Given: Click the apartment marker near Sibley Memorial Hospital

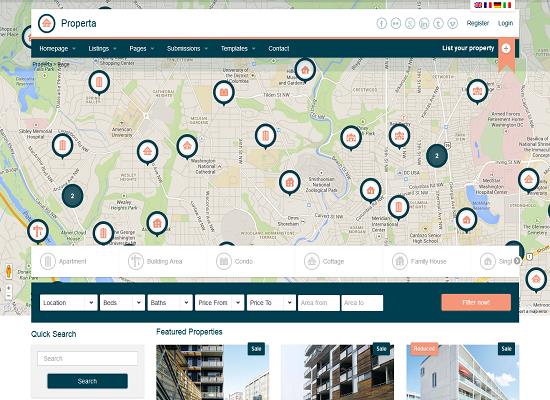Looking at the screenshot, I should [62, 146].
